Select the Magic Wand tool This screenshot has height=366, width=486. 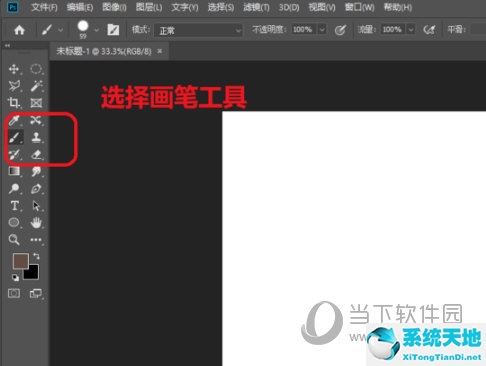tap(36, 86)
